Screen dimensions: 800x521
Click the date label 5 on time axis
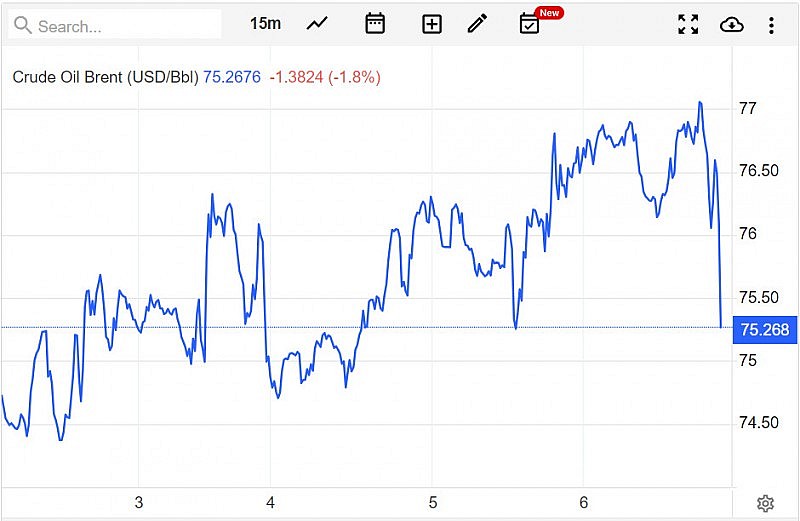click(433, 503)
